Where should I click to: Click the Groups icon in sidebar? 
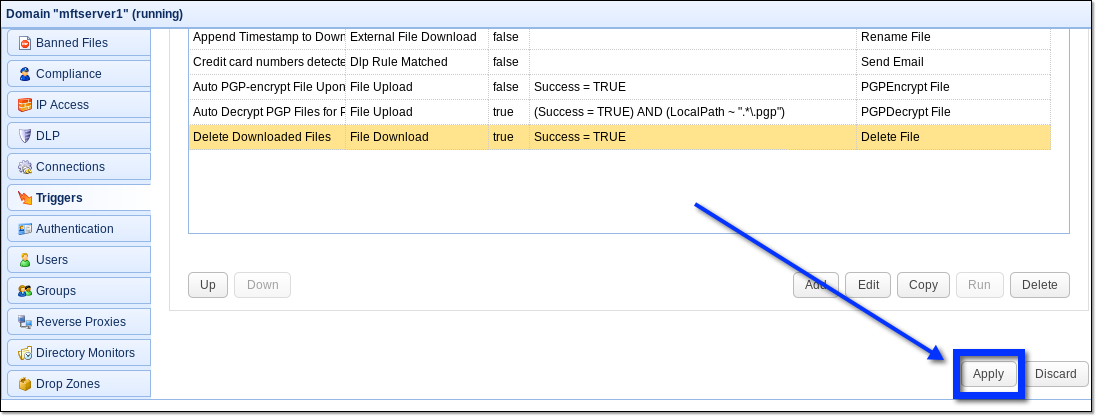pos(25,291)
